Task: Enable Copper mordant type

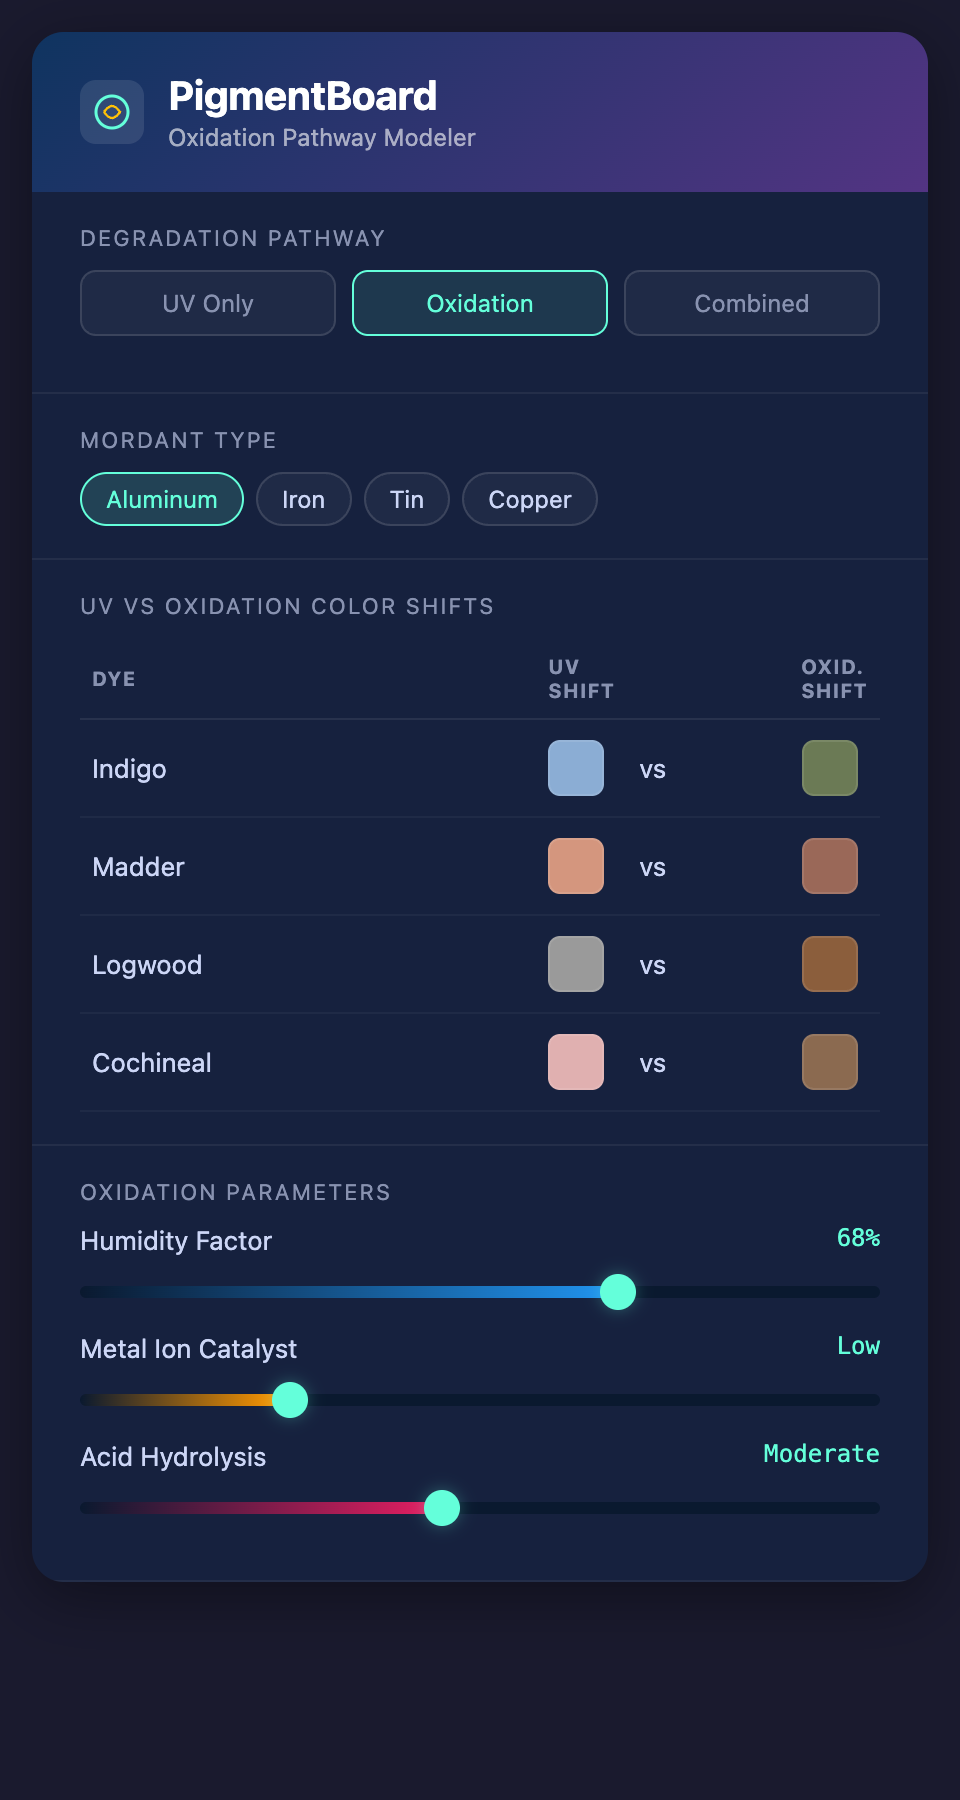Action: pos(530,499)
